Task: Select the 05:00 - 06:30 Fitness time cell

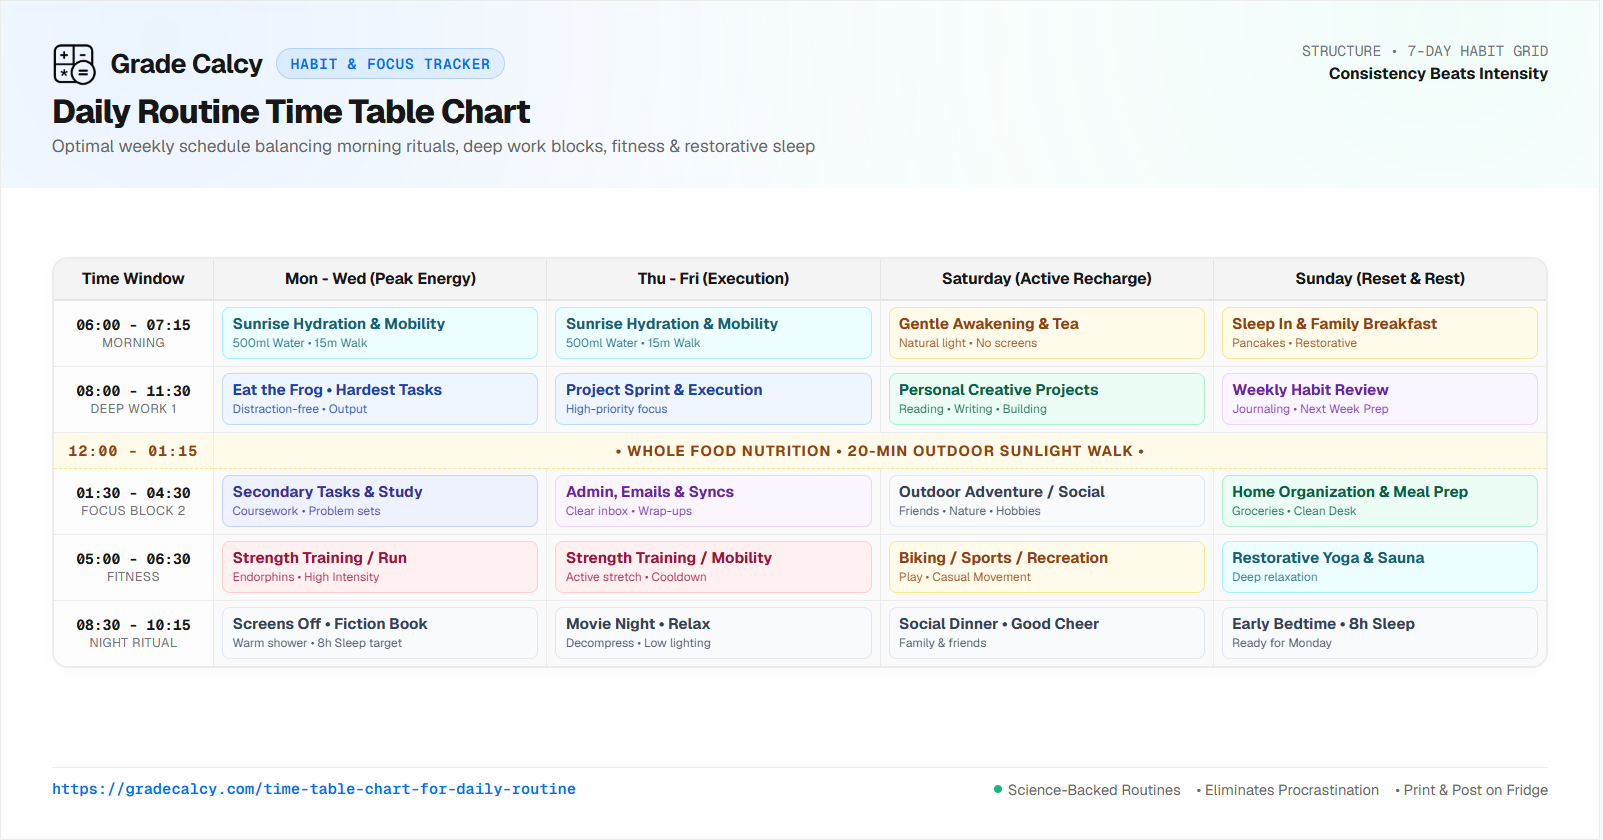Action: 133,567
